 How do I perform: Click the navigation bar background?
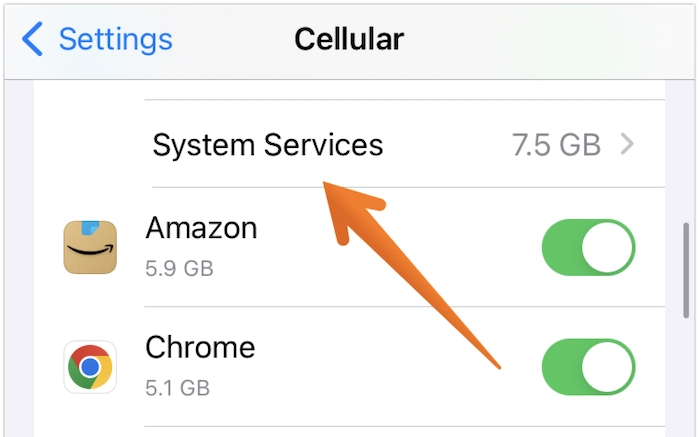(x=536, y=42)
